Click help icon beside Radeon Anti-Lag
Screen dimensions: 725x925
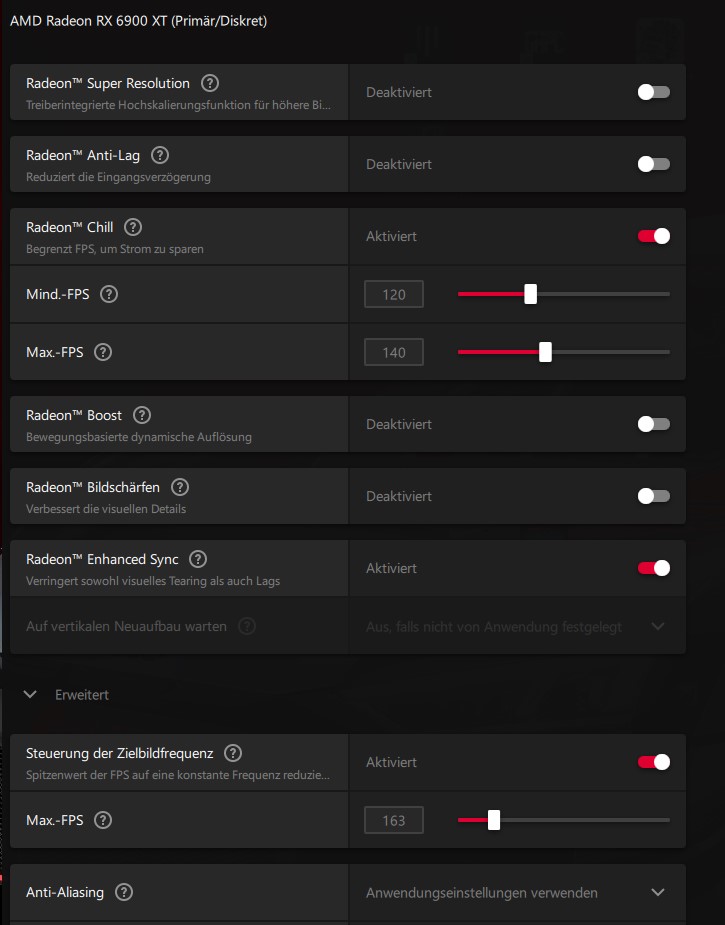coord(160,156)
